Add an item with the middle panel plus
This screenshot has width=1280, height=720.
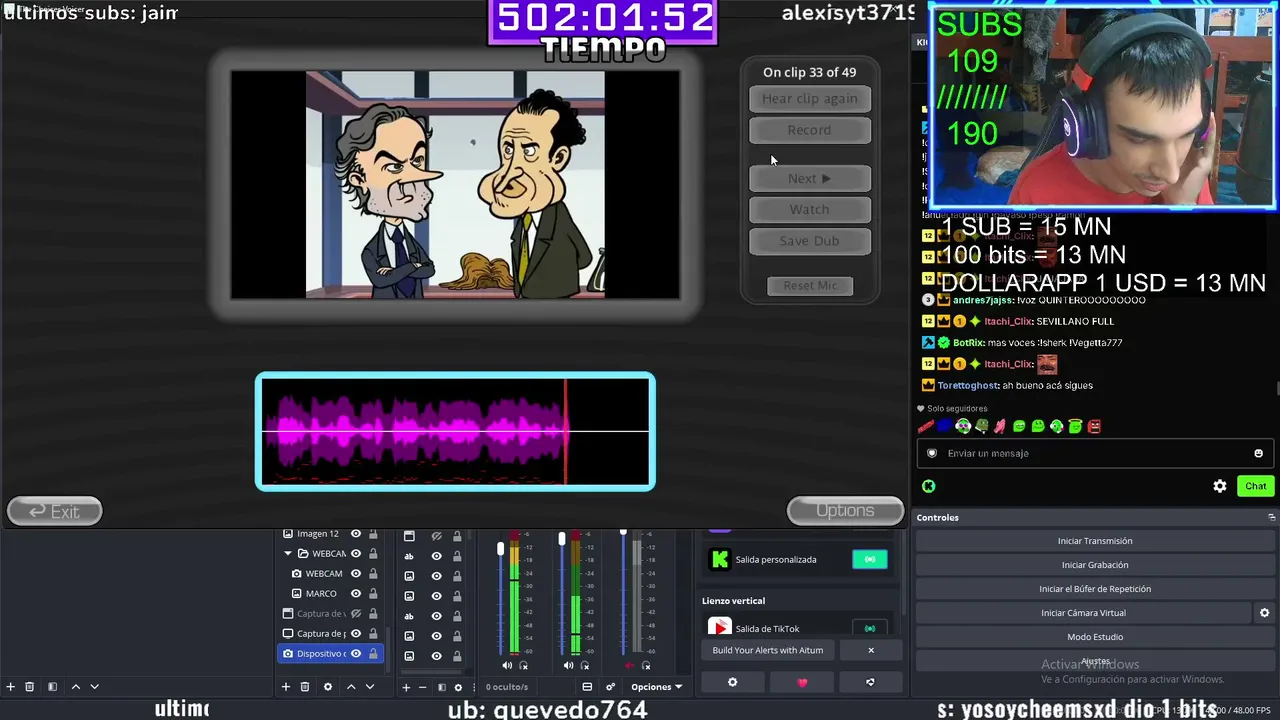[x=406, y=687]
